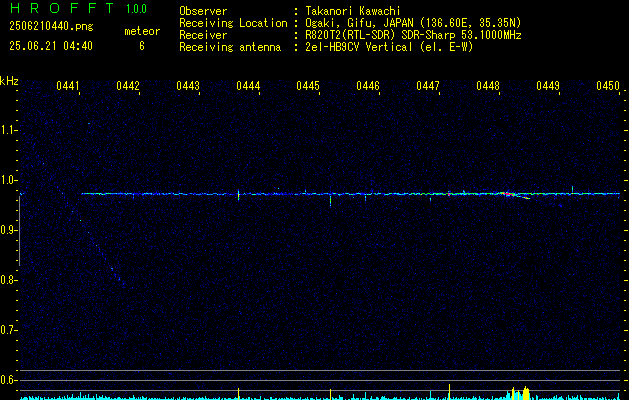Click time marker 0446
The height and width of the screenshot is (400, 629).
(x=368, y=86)
